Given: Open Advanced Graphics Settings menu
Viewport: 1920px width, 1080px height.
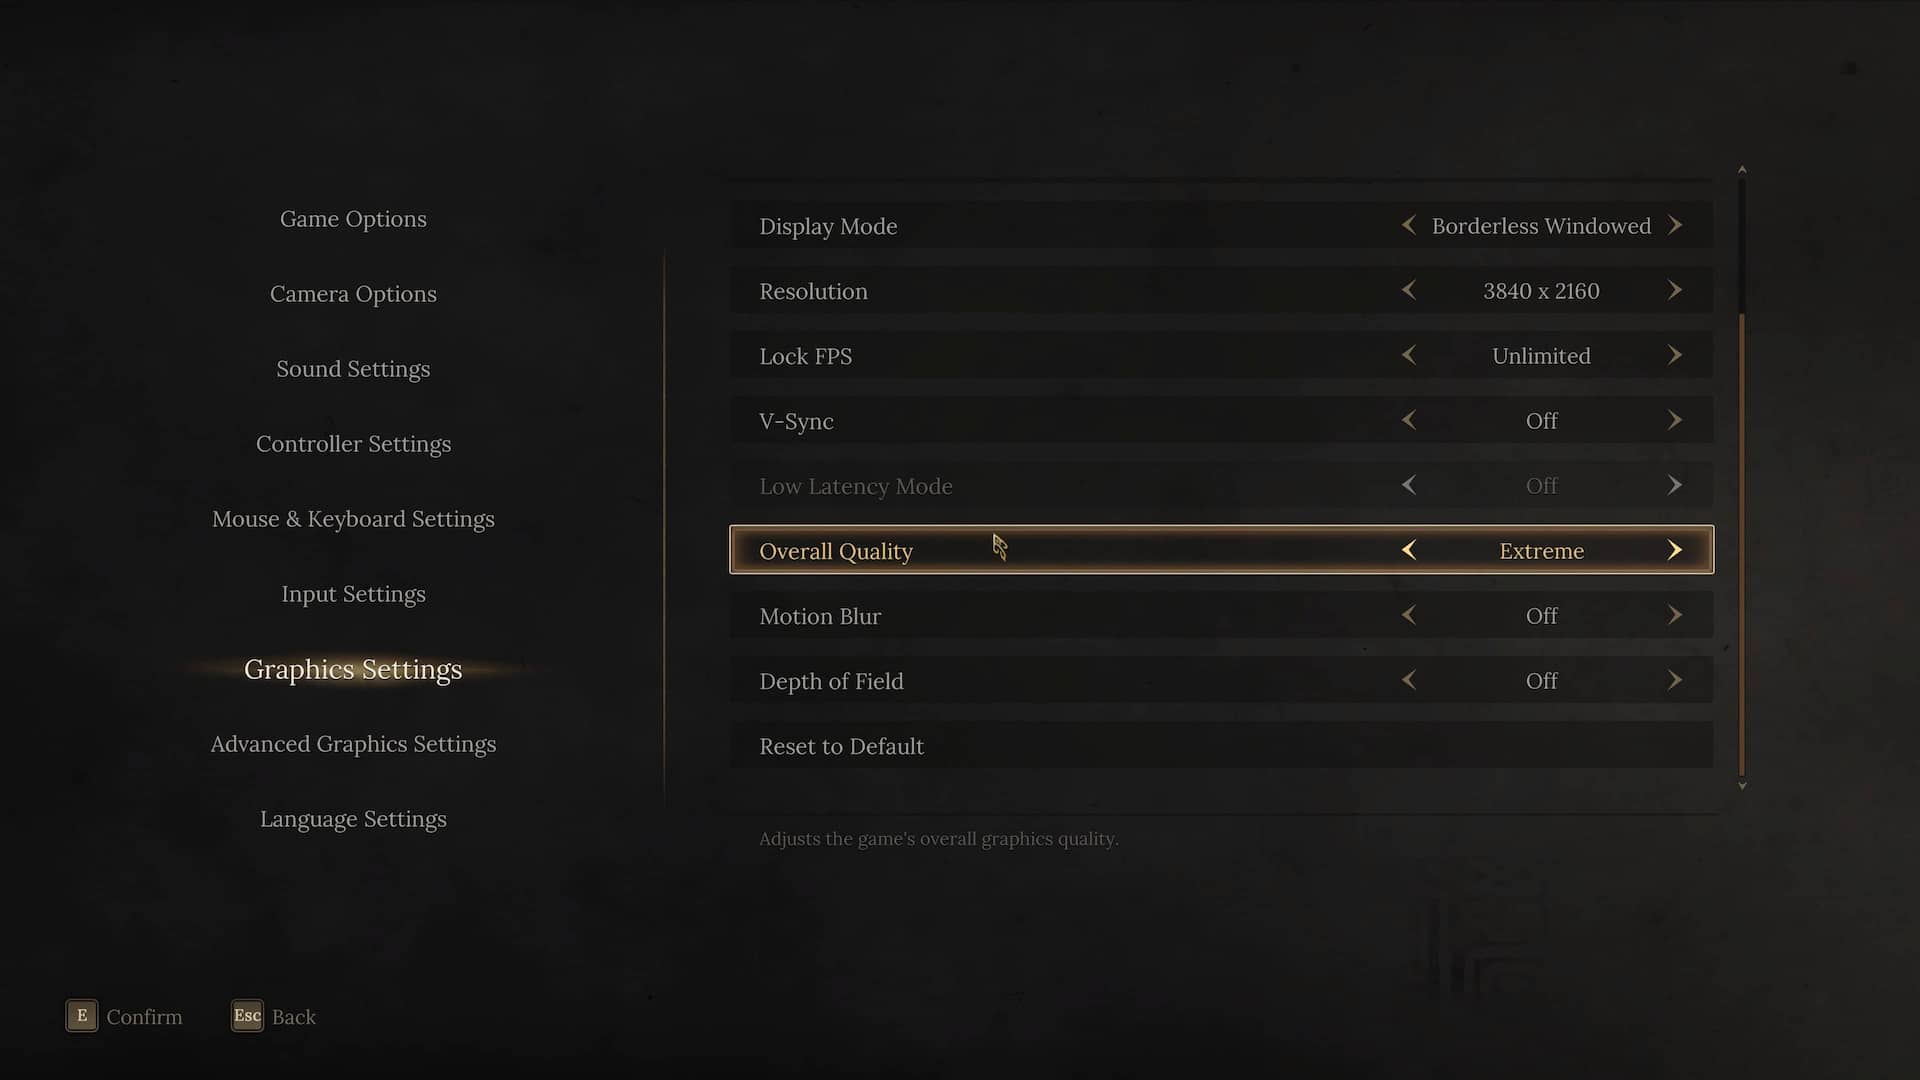Looking at the screenshot, I should pos(353,744).
